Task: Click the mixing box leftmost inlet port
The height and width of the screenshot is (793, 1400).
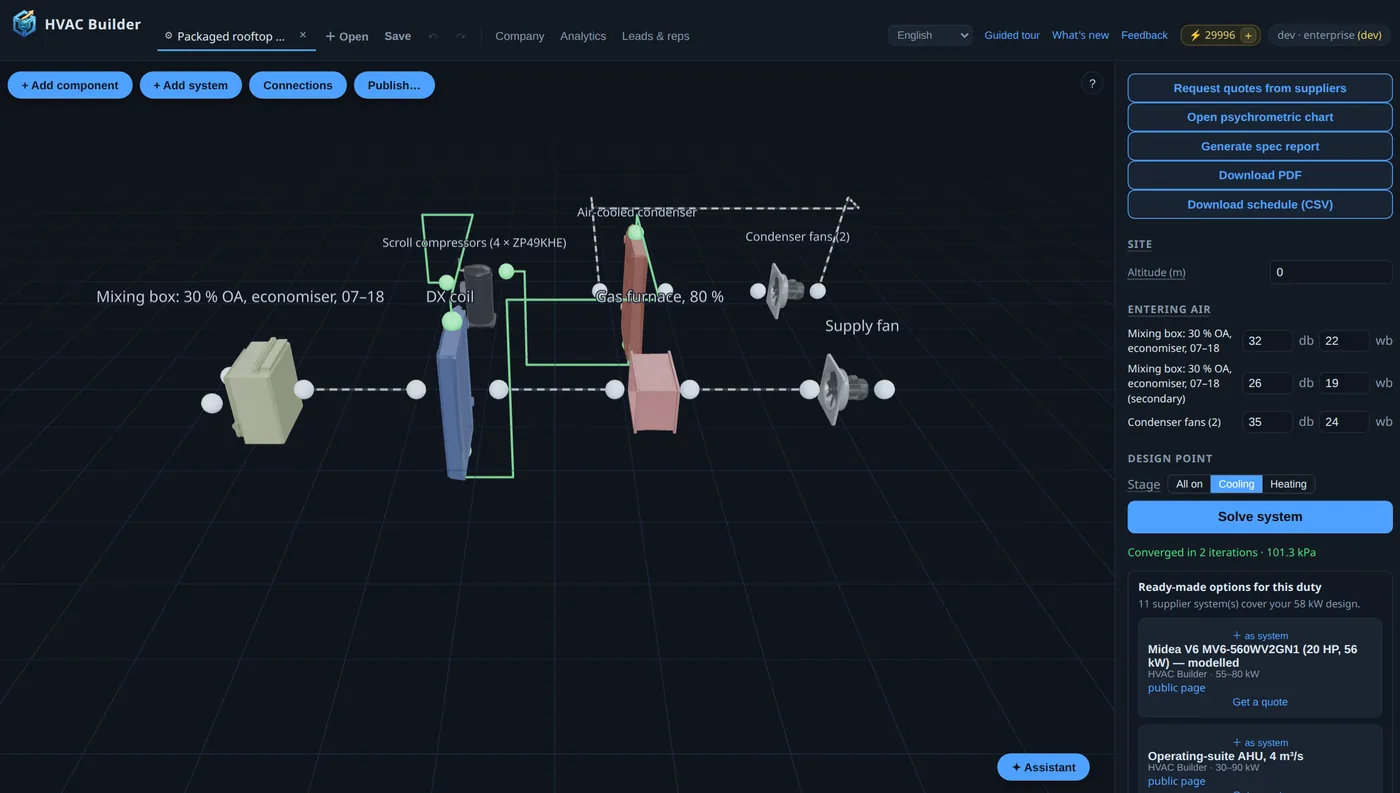Action: click(x=212, y=403)
